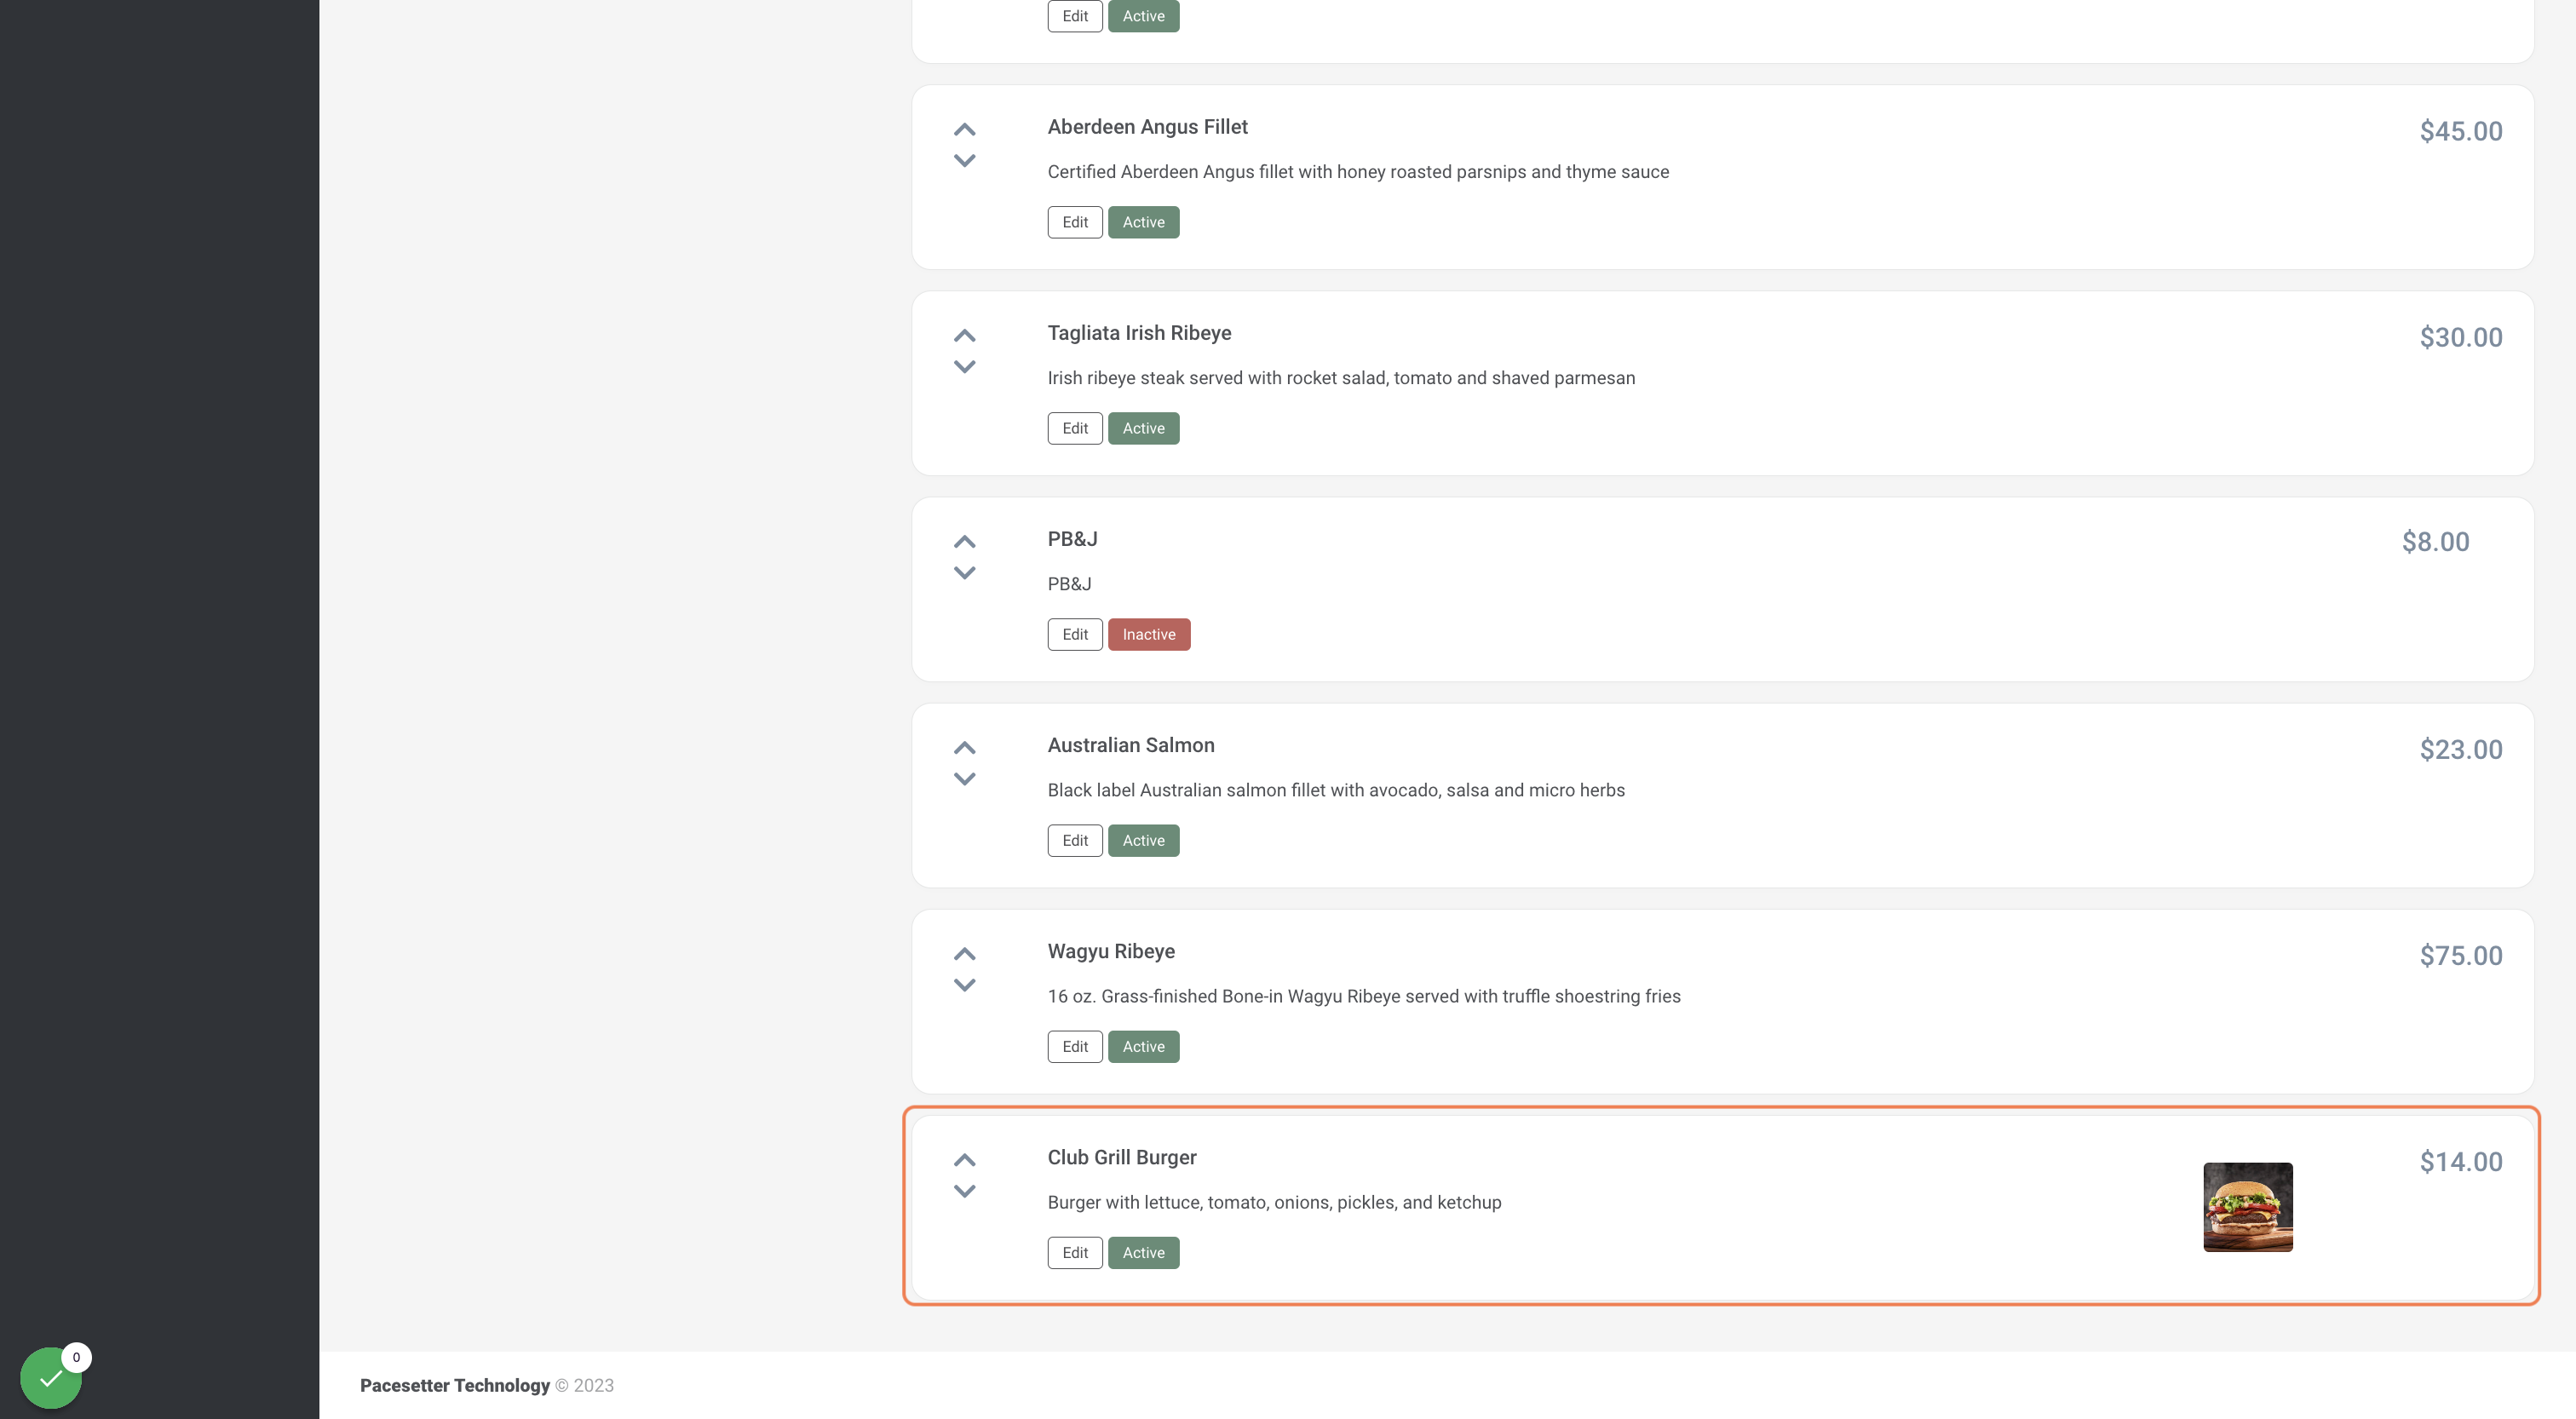Move Club Grill Burger down

coord(964,1190)
